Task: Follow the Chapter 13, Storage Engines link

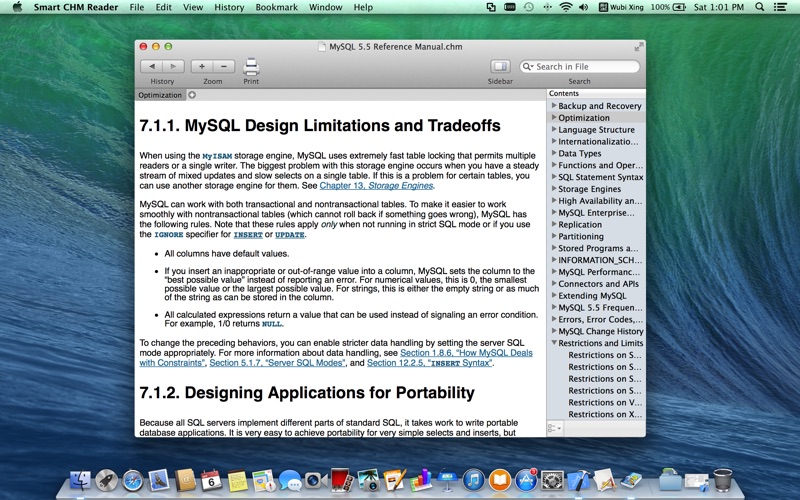Action: coord(376,186)
